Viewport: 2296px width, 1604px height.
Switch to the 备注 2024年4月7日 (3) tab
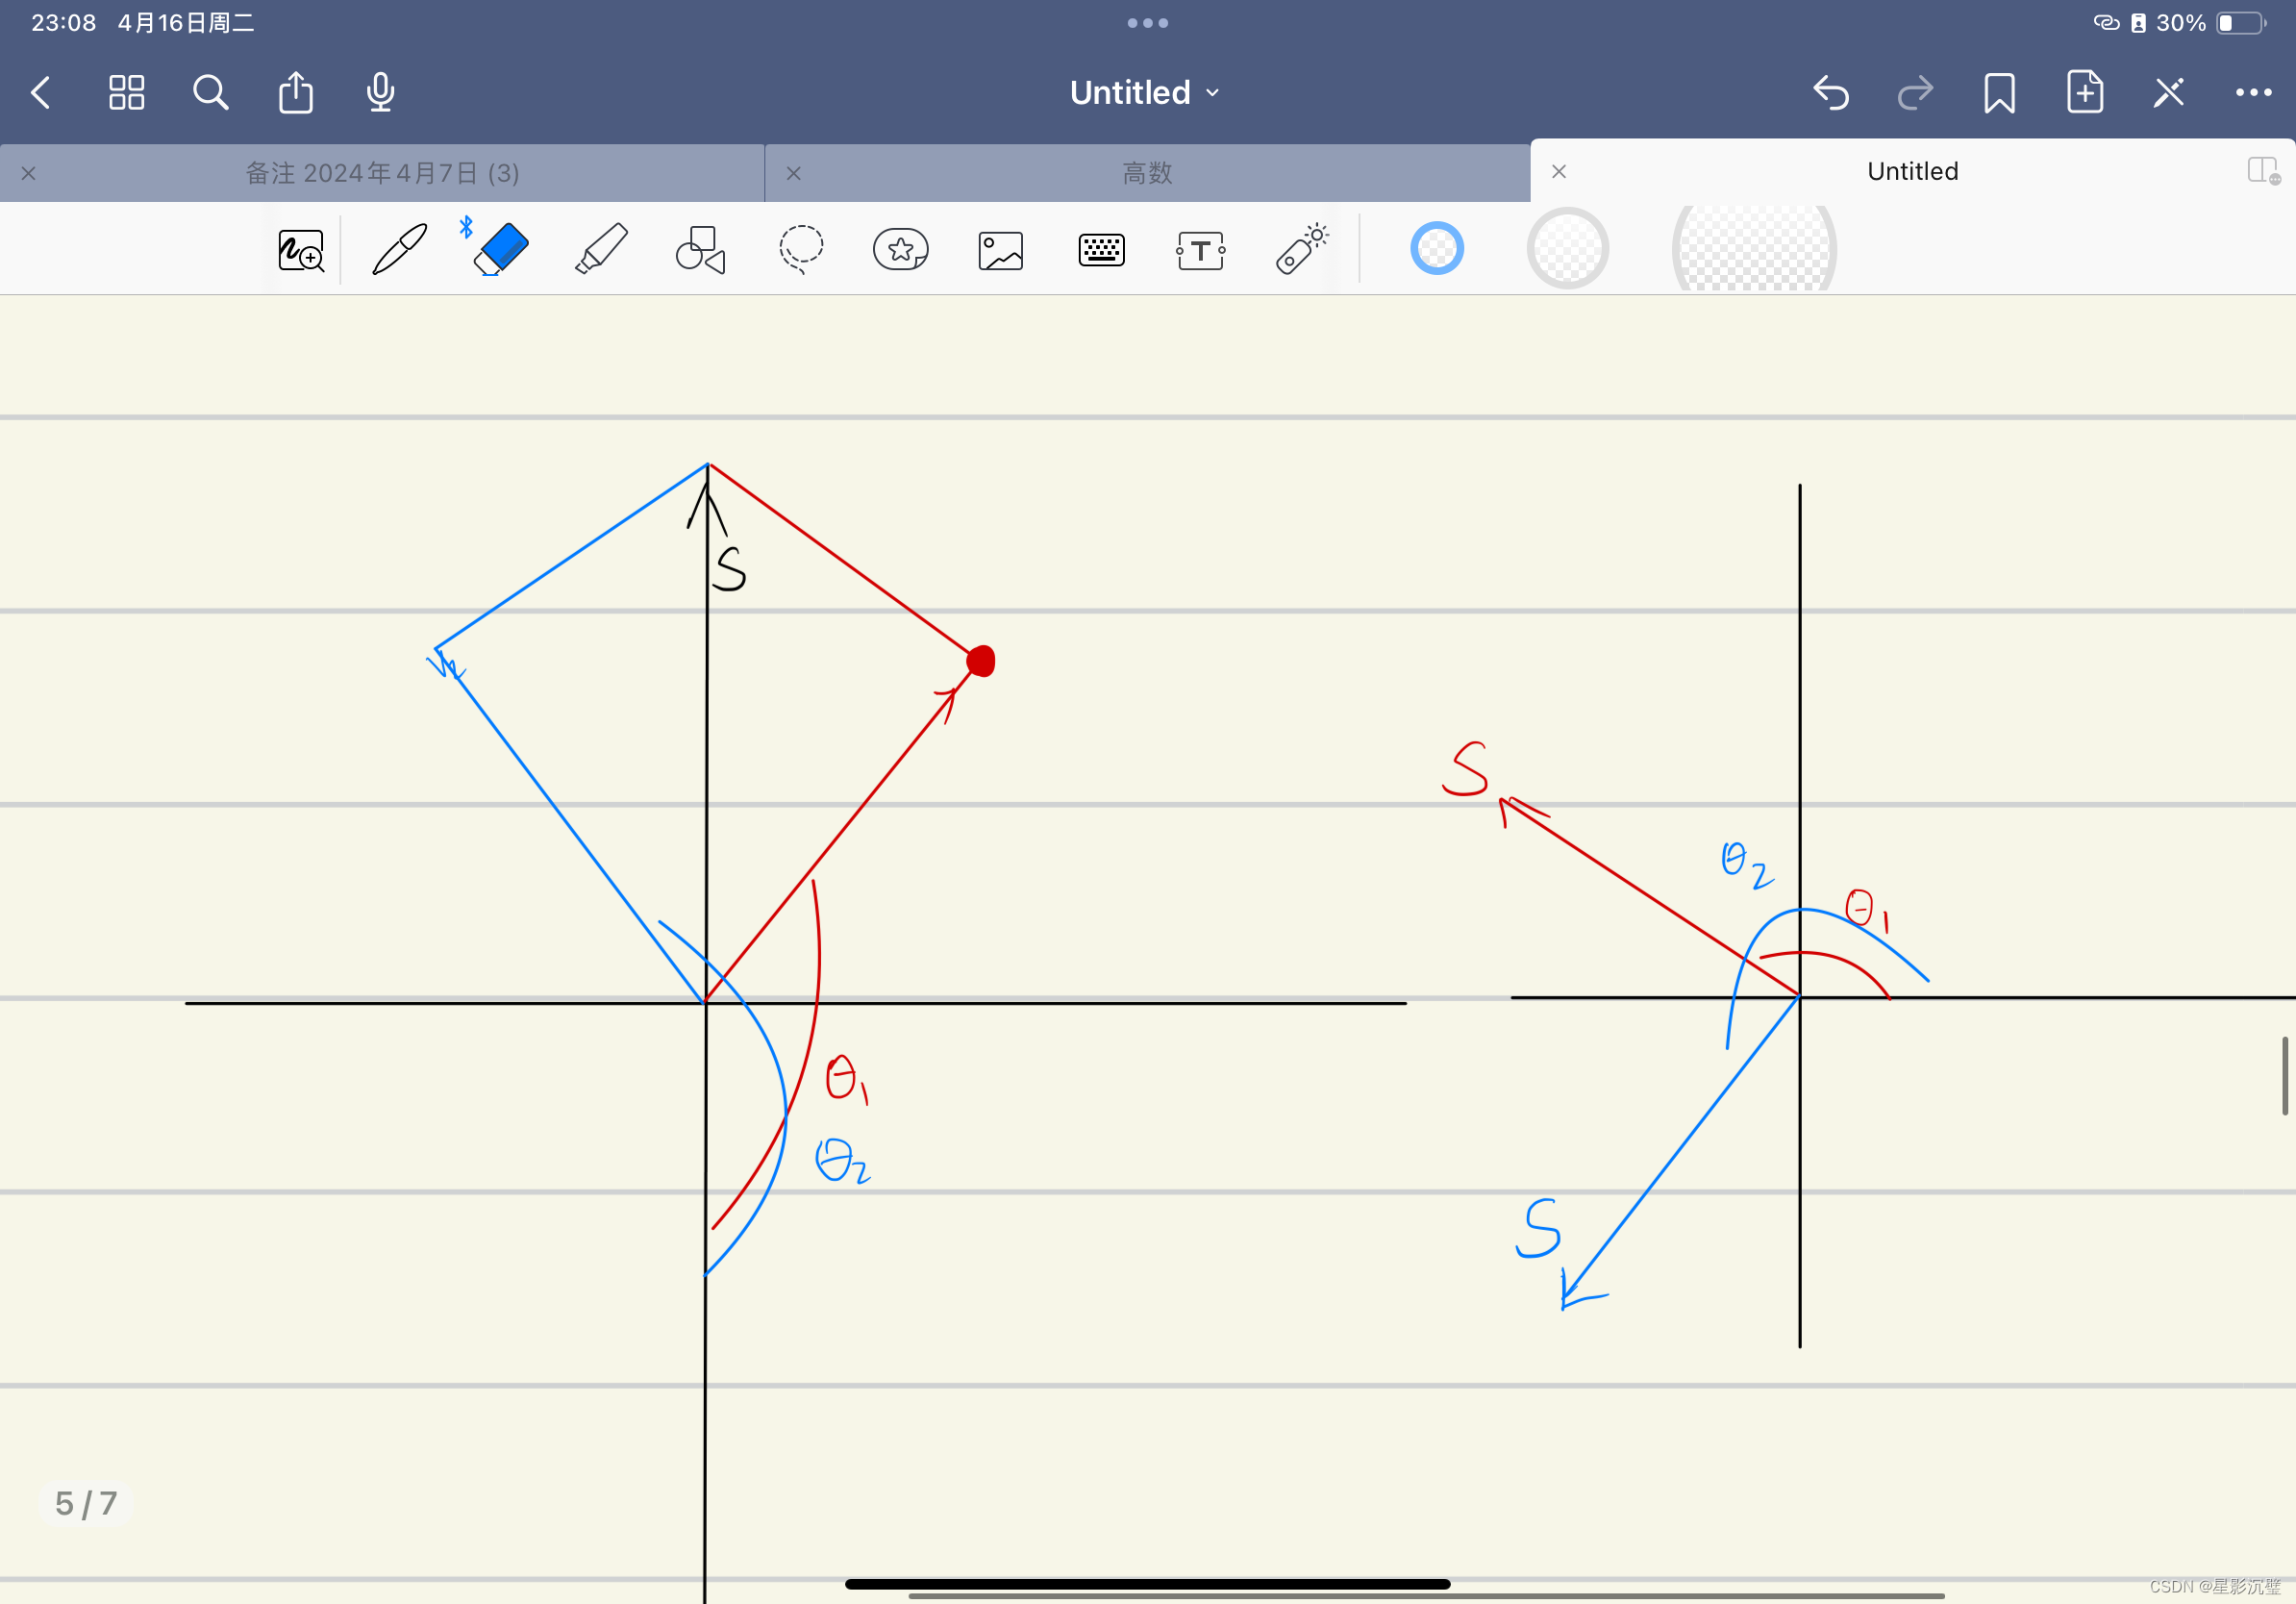point(382,173)
